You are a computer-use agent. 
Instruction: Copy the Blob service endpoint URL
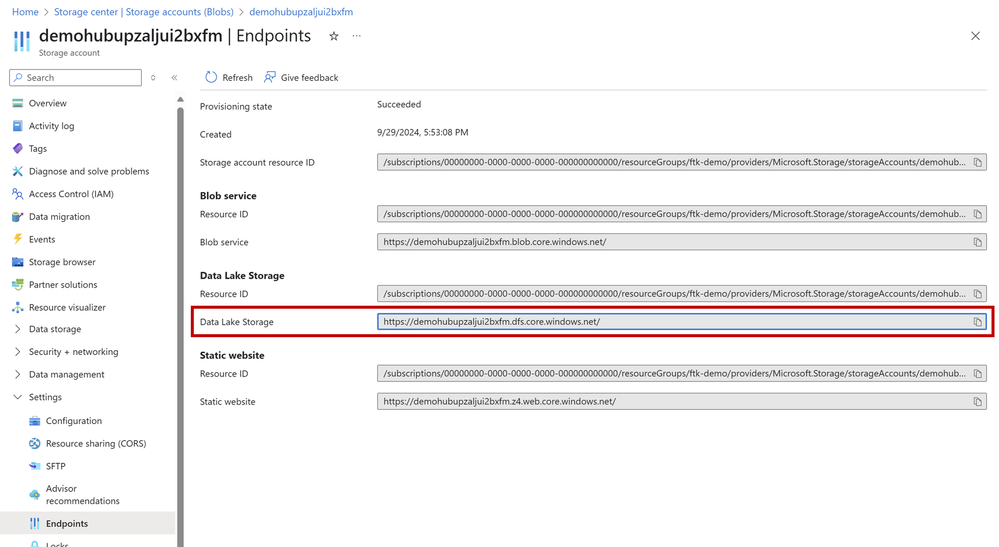tap(977, 242)
